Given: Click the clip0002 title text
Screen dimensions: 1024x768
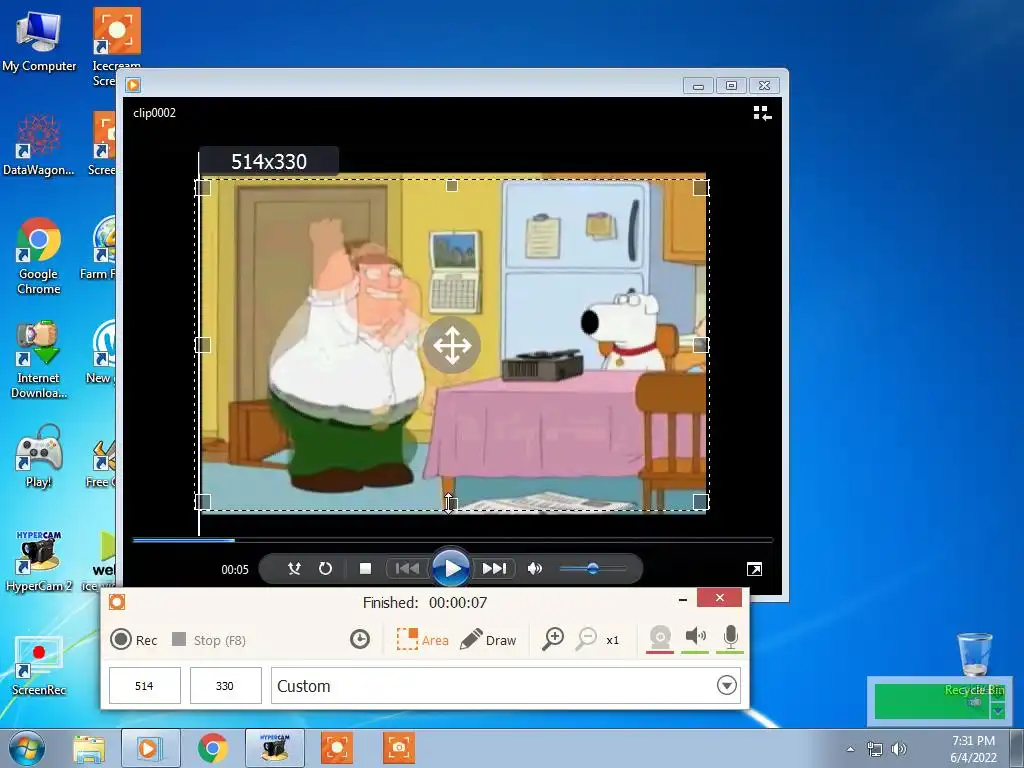Looking at the screenshot, I should [x=154, y=112].
